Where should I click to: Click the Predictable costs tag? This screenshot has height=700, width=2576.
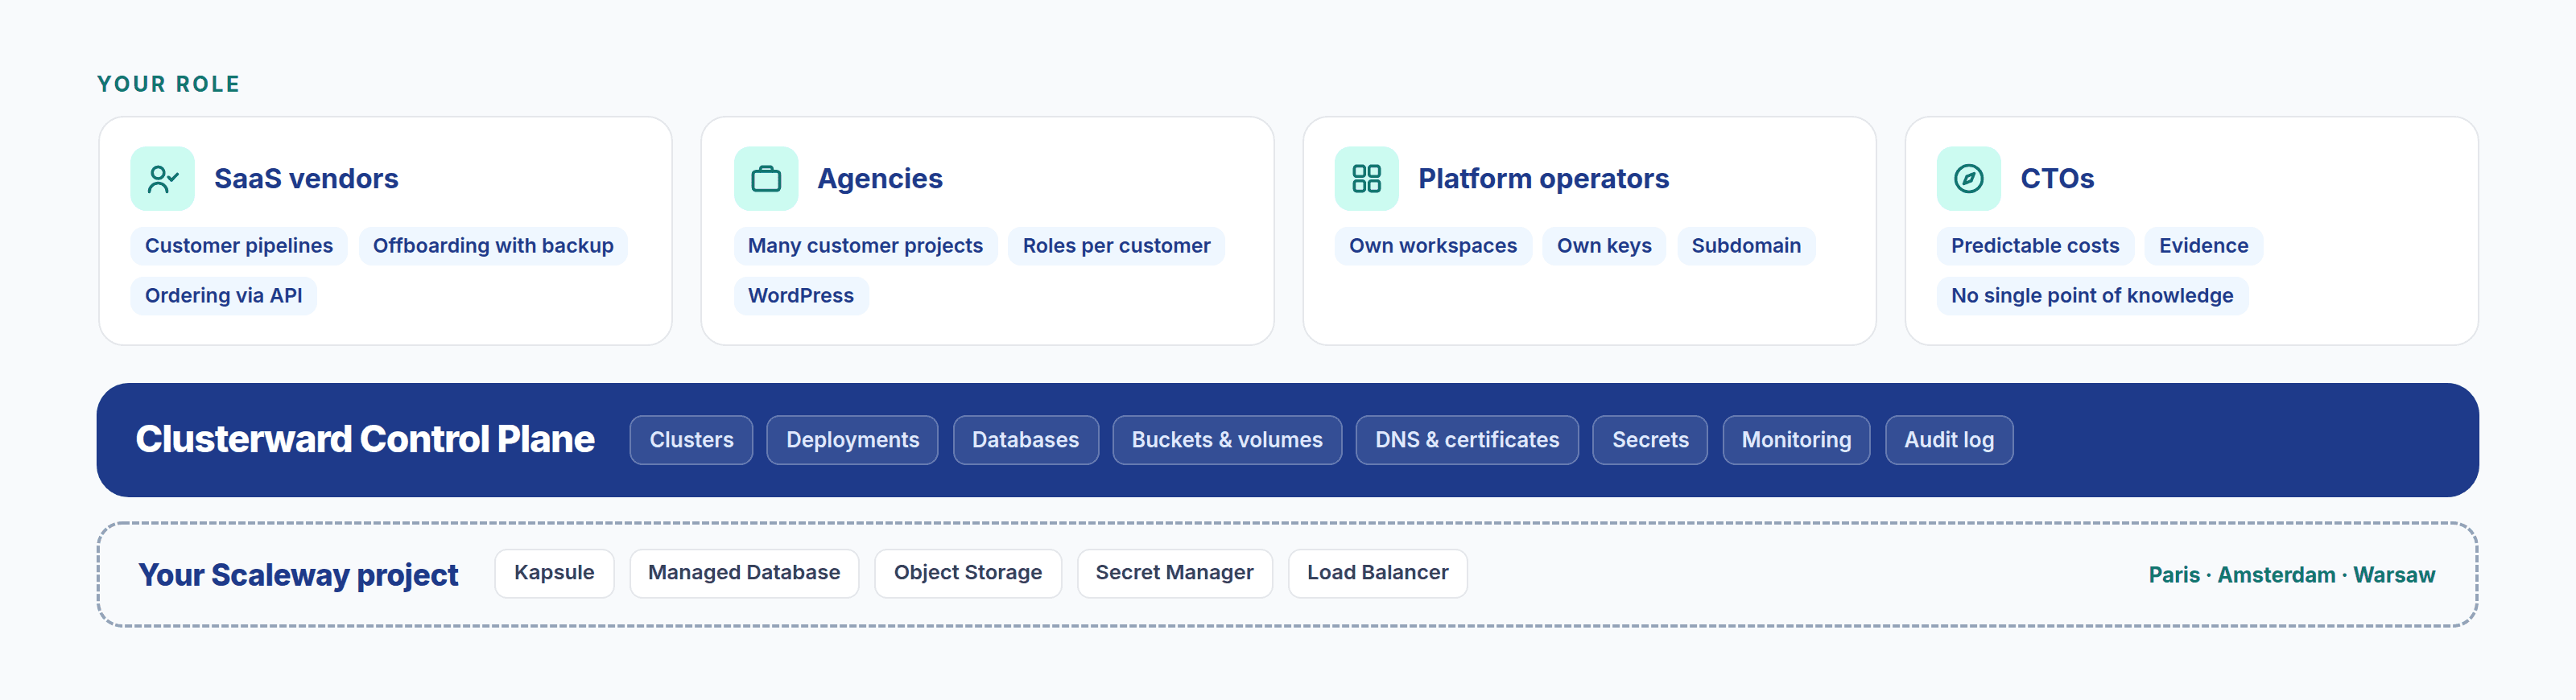(2035, 246)
